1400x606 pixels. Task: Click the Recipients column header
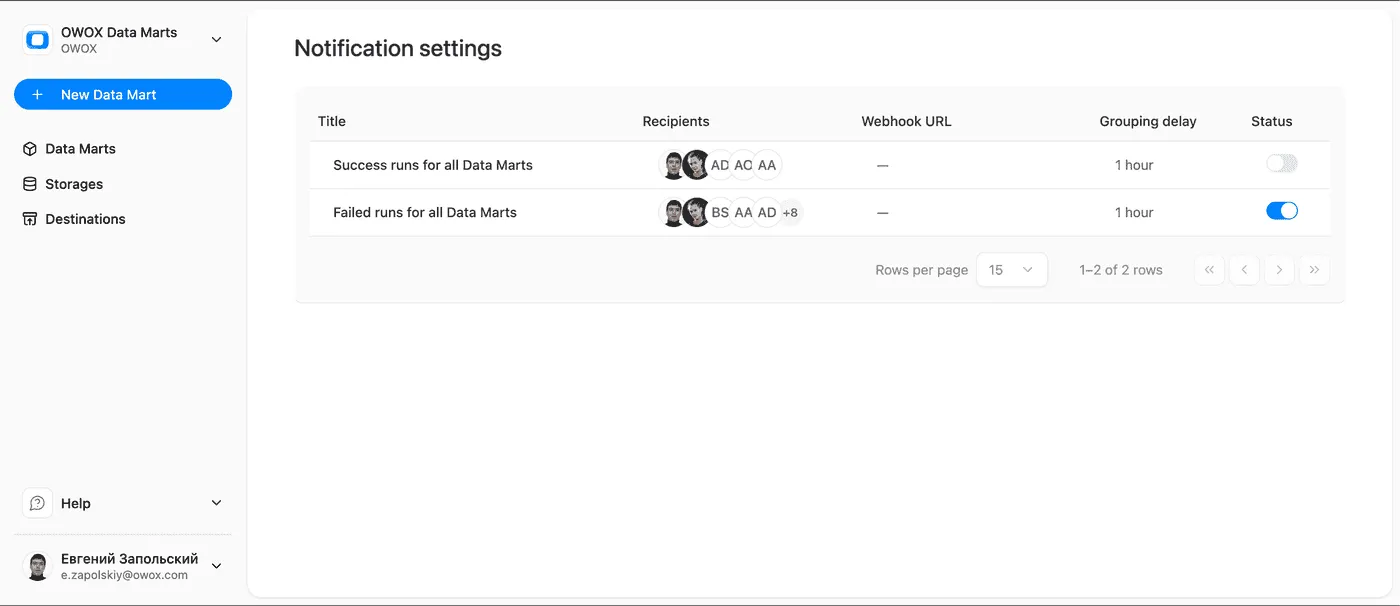676,121
